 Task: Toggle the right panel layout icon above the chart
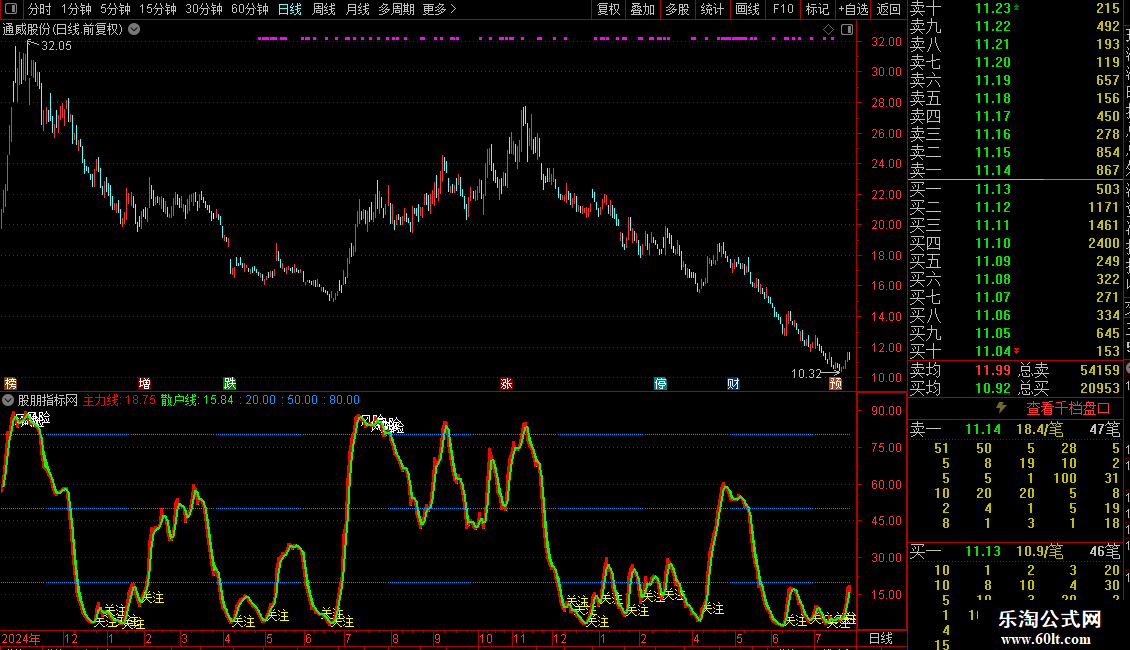tap(847, 30)
